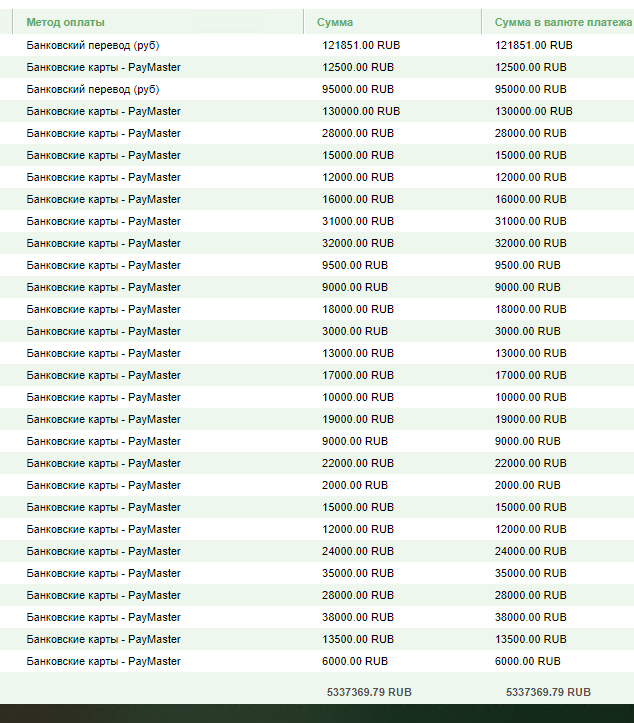Screen dimensions: 634x723
Task: Select the 95000.00 RUB Банковский перевод row
Action: click(317, 89)
